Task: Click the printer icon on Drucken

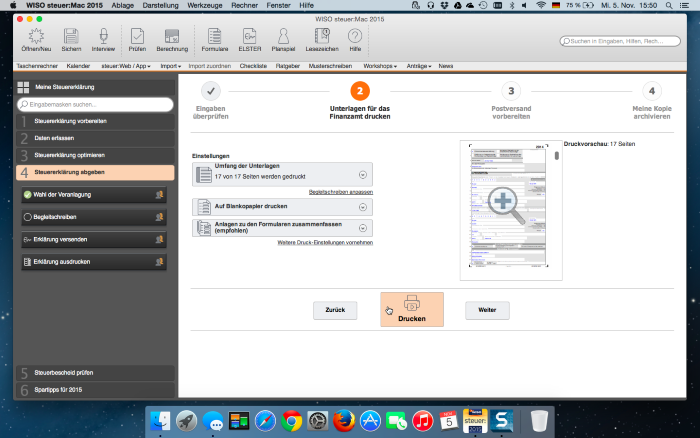Action: [x=412, y=304]
